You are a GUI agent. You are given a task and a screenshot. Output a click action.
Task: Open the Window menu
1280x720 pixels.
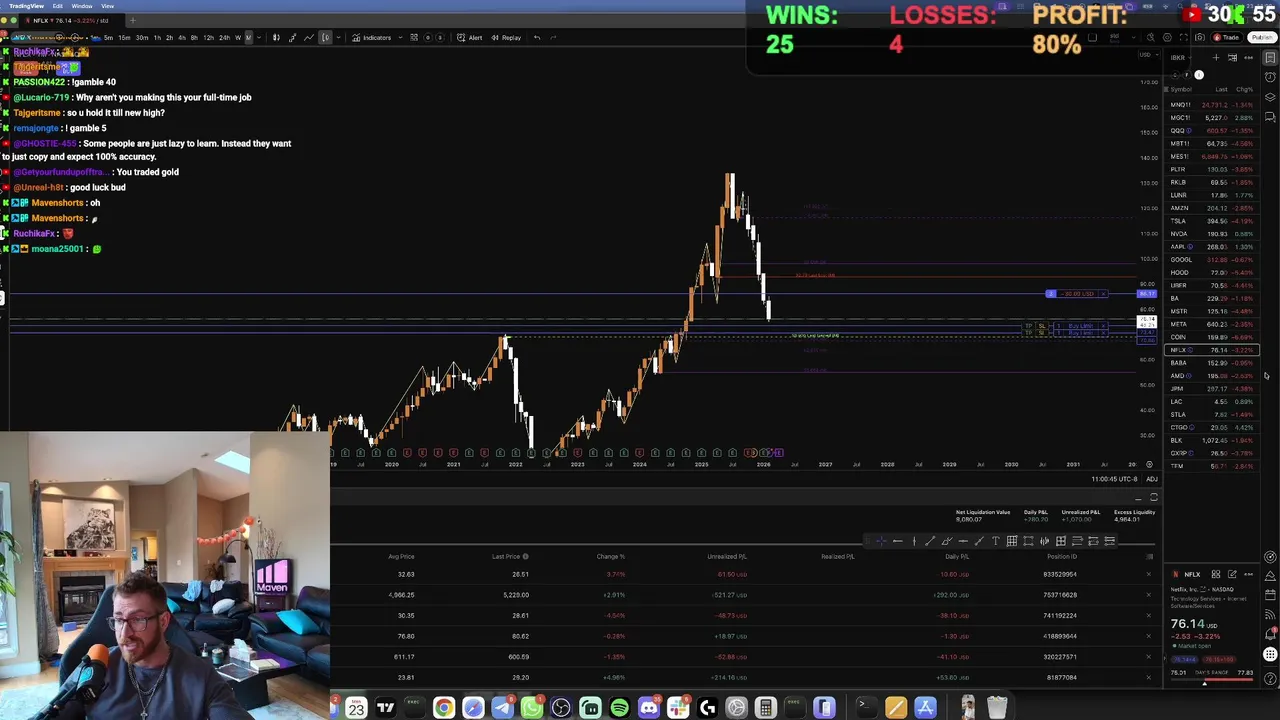(82, 6)
